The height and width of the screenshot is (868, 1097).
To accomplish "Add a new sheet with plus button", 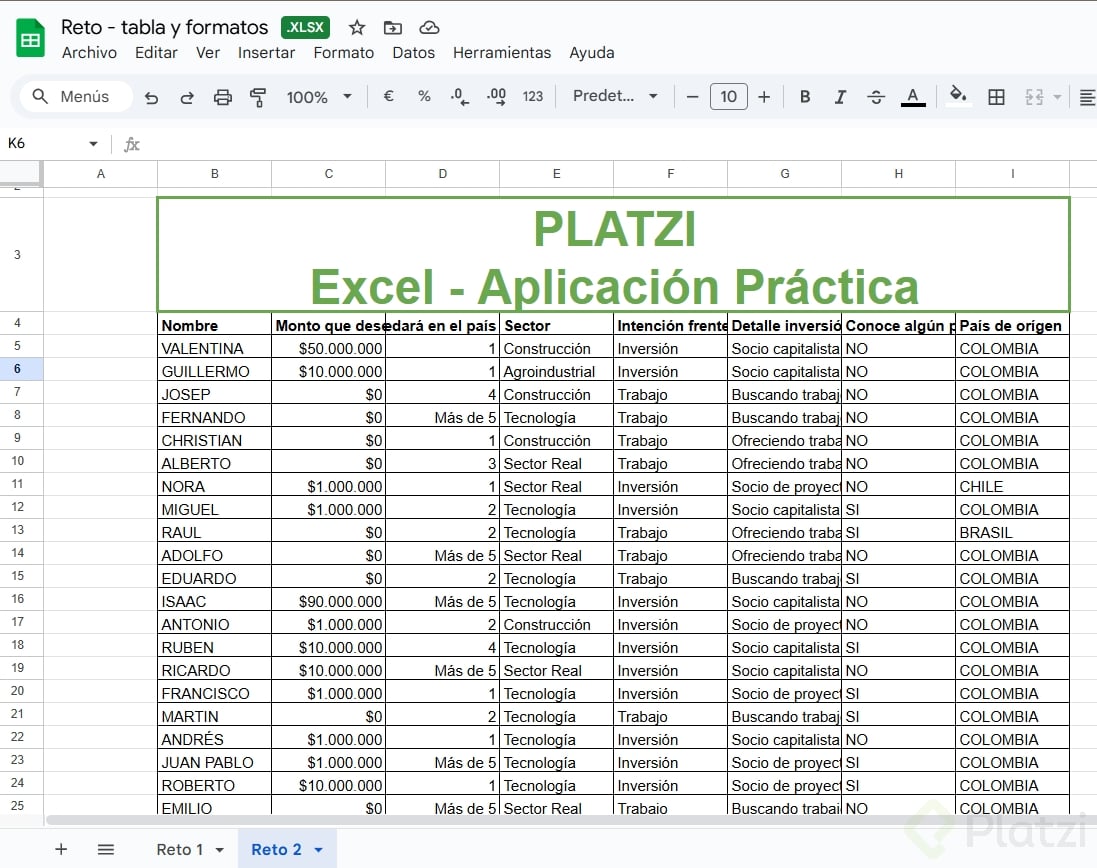I will 61,849.
